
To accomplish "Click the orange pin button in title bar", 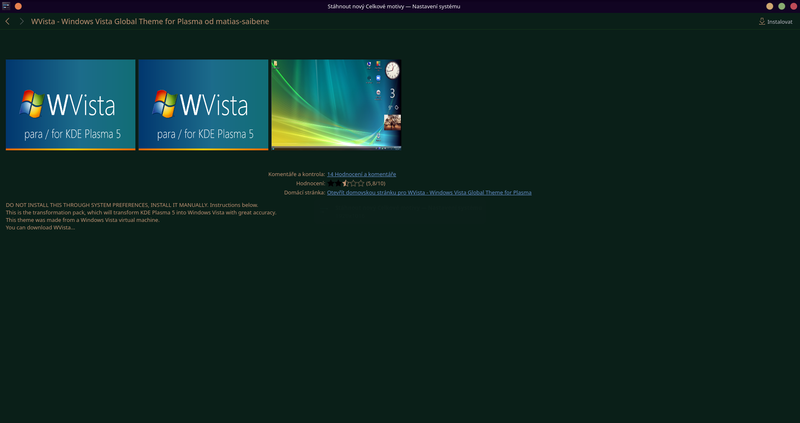I will tap(18, 6).
